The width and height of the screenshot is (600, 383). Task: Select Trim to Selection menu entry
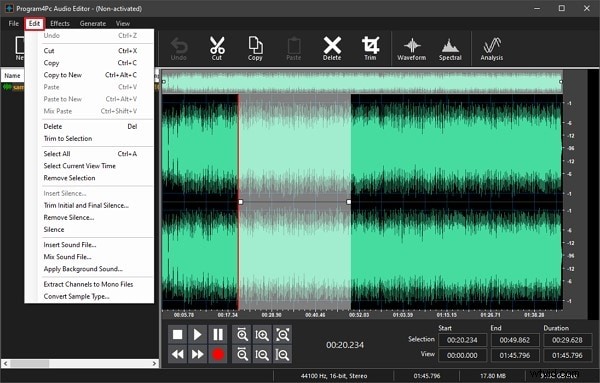(x=89, y=139)
